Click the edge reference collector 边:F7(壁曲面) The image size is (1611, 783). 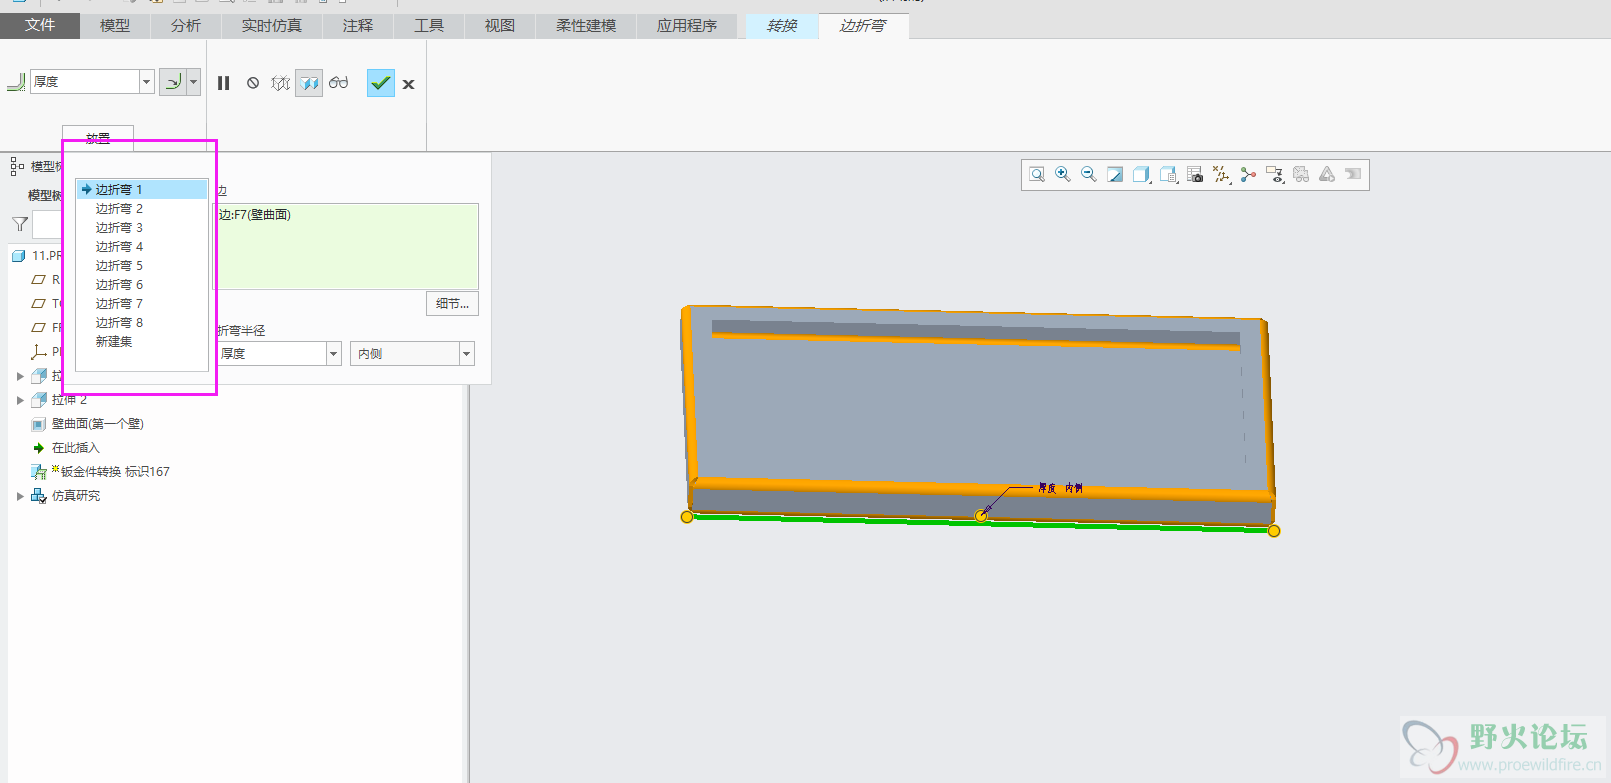coord(346,247)
